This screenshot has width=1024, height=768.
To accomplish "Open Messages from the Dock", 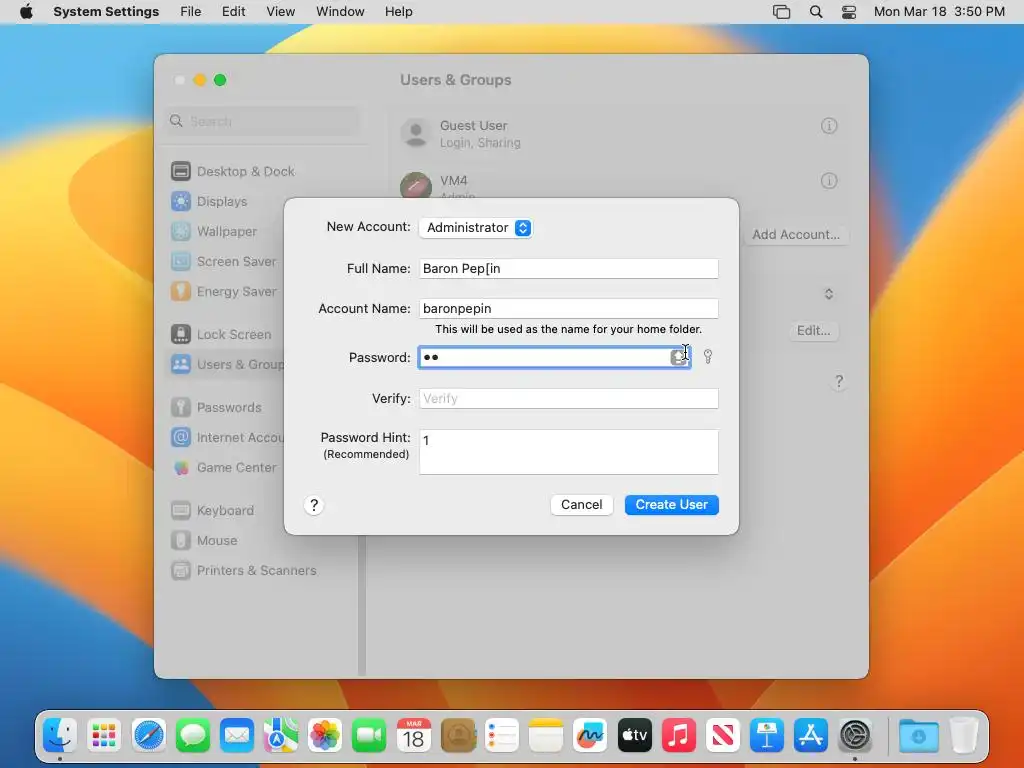I will coord(193,736).
